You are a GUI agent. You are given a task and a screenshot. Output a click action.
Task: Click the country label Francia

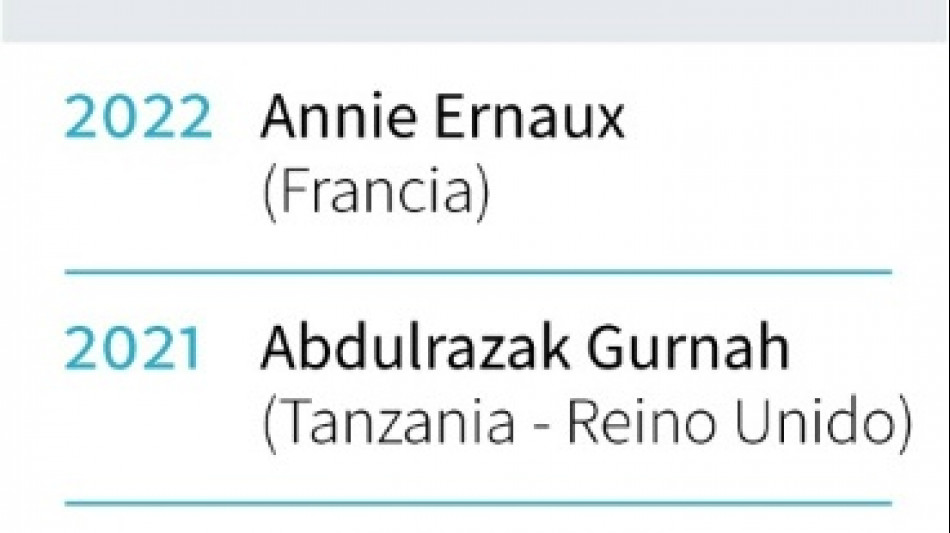click(x=376, y=196)
